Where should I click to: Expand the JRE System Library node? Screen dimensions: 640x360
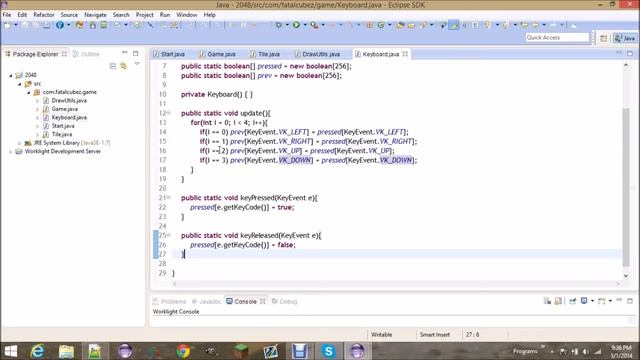(20, 143)
